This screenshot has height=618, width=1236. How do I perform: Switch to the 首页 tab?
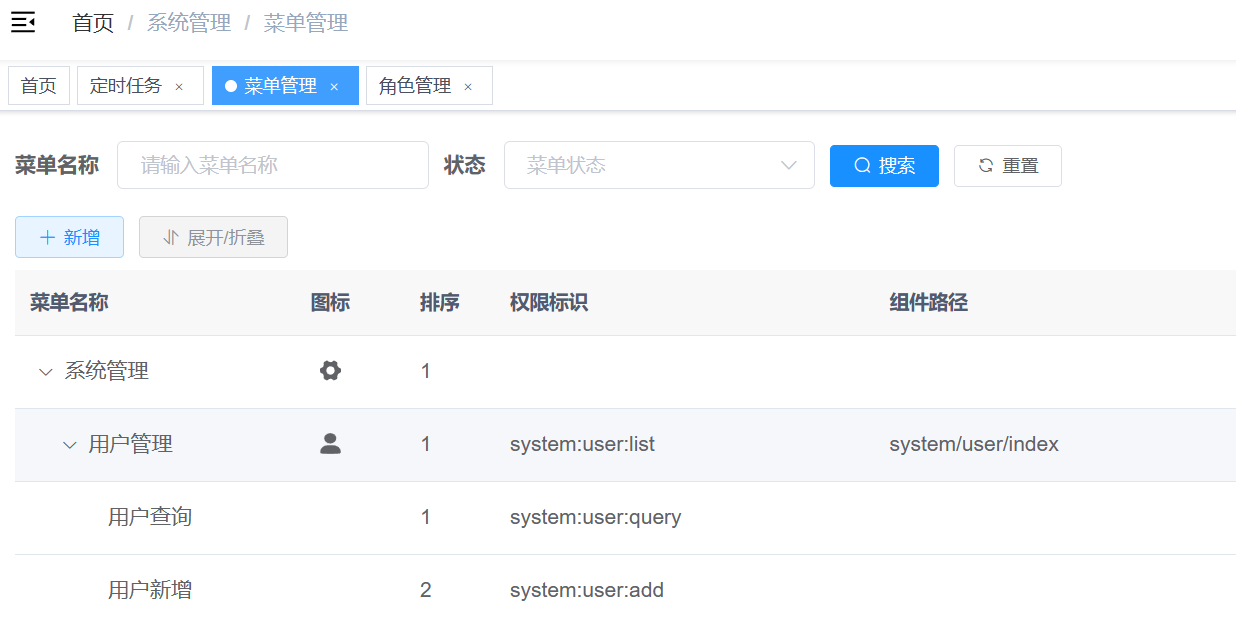39,86
